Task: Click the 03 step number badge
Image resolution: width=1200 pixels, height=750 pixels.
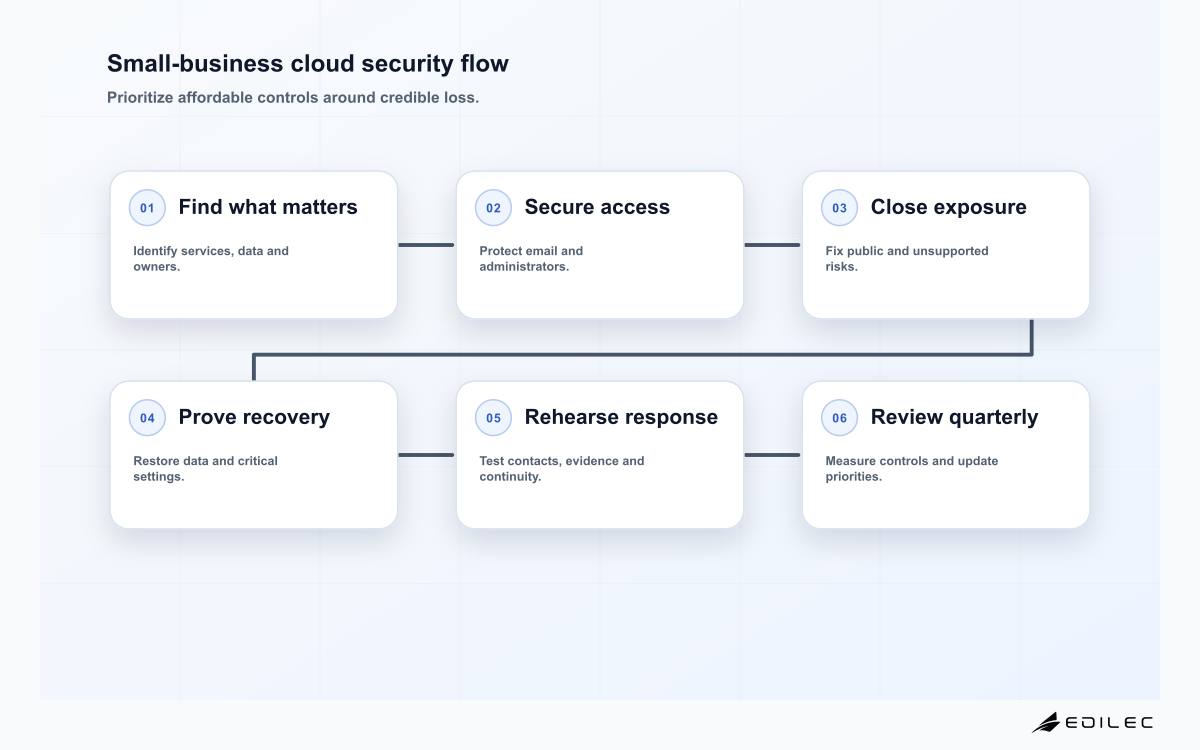Action: pyautogui.click(x=839, y=208)
